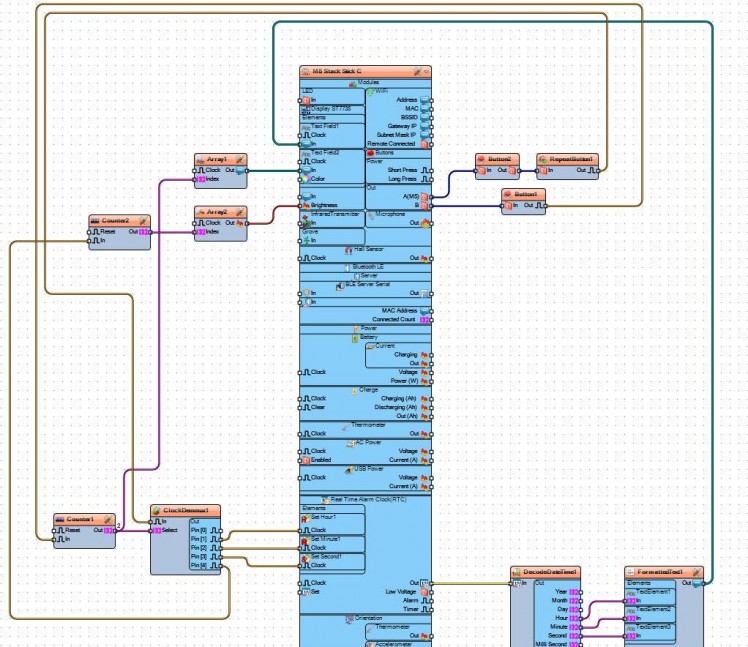Click the WiFi Address output pin
Screen dimensions: 748x647
pyautogui.click(x=431, y=101)
